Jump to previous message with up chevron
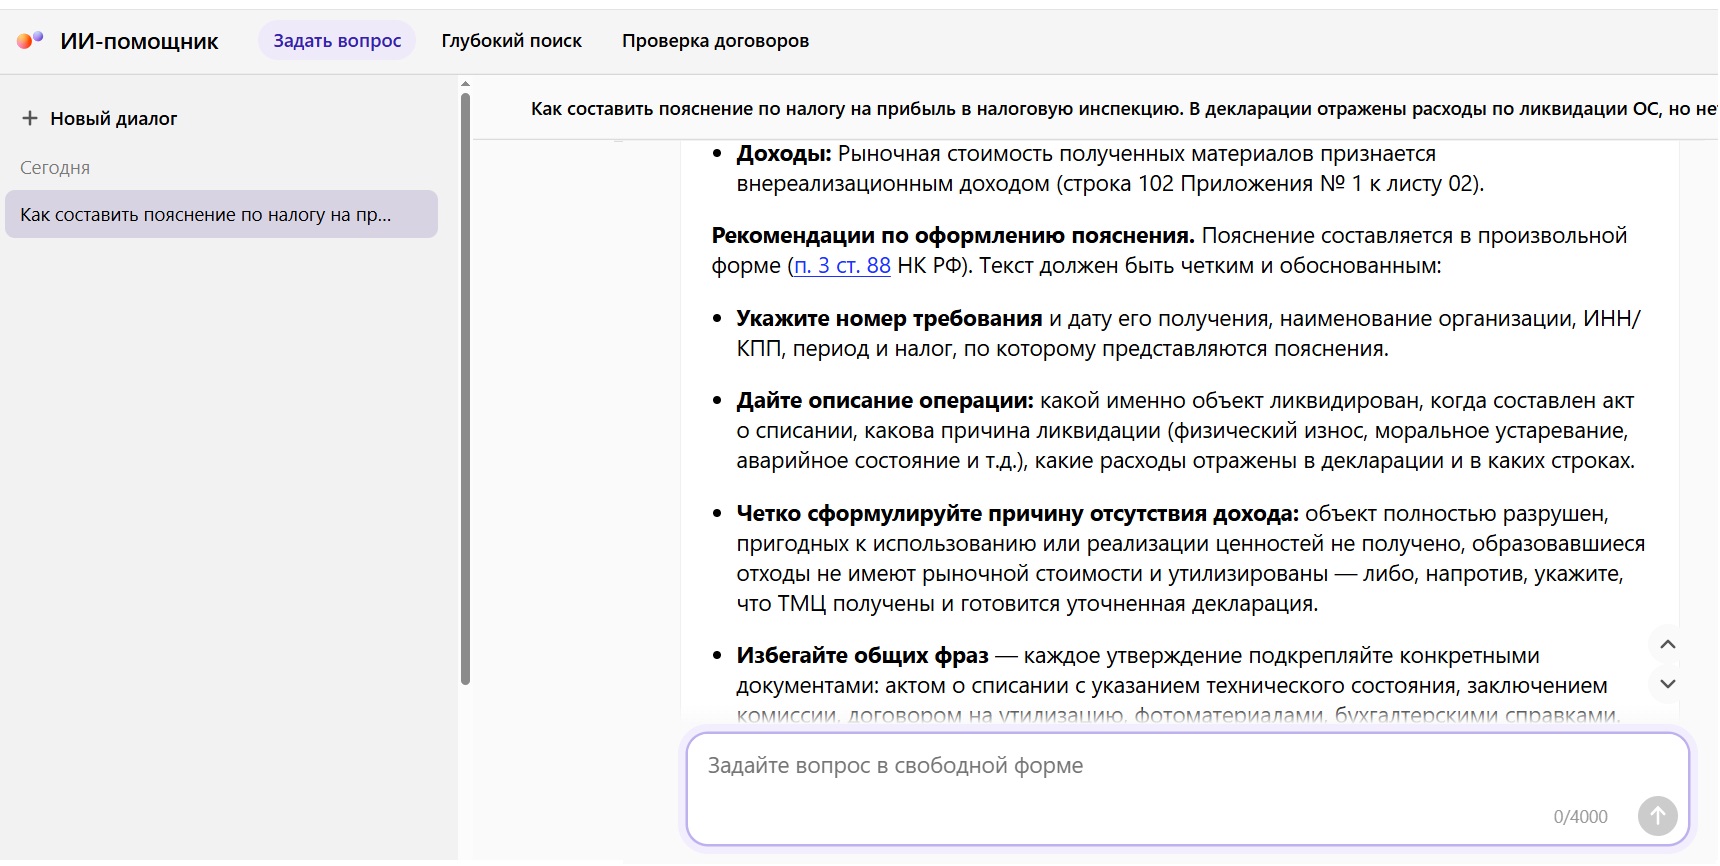Screen dimensions: 1720x866 1667,645
